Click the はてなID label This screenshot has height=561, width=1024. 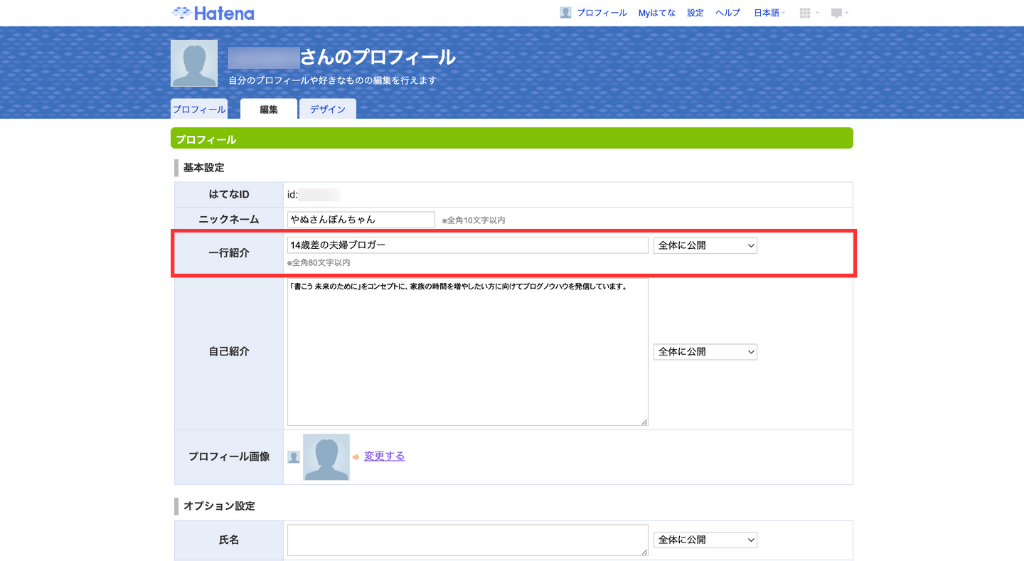(x=229, y=195)
